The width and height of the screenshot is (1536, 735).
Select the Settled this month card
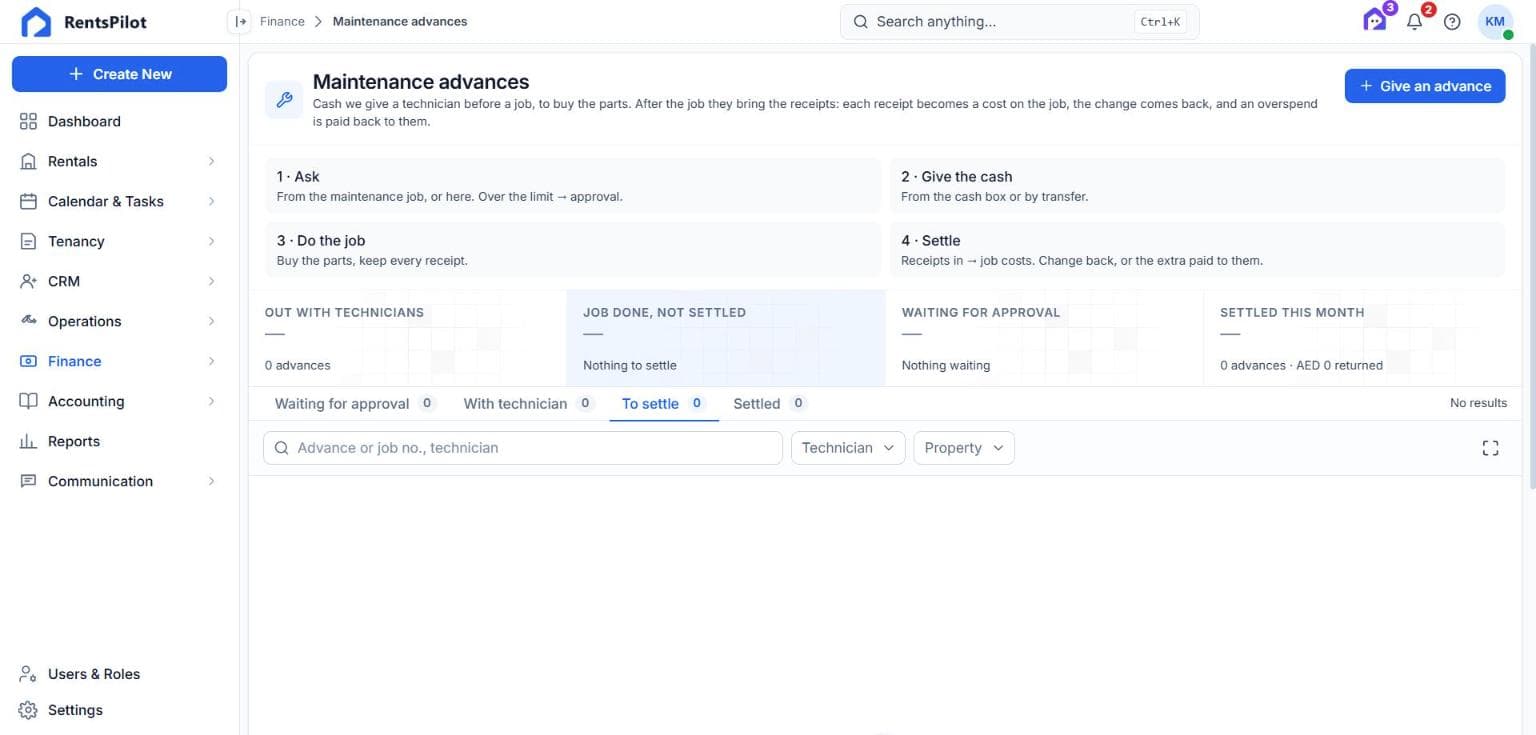[x=1363, y=338]
